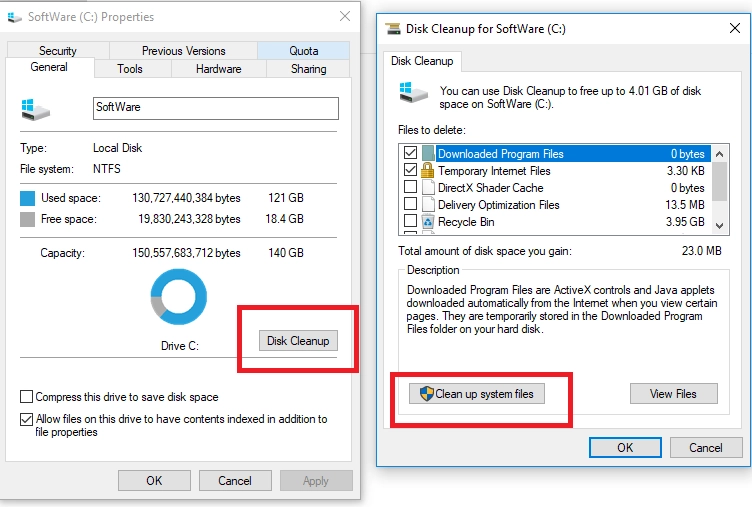752x507 pixels.
Task: Select the Downloaded Program Files row text
Action: [x=501, y=154]
